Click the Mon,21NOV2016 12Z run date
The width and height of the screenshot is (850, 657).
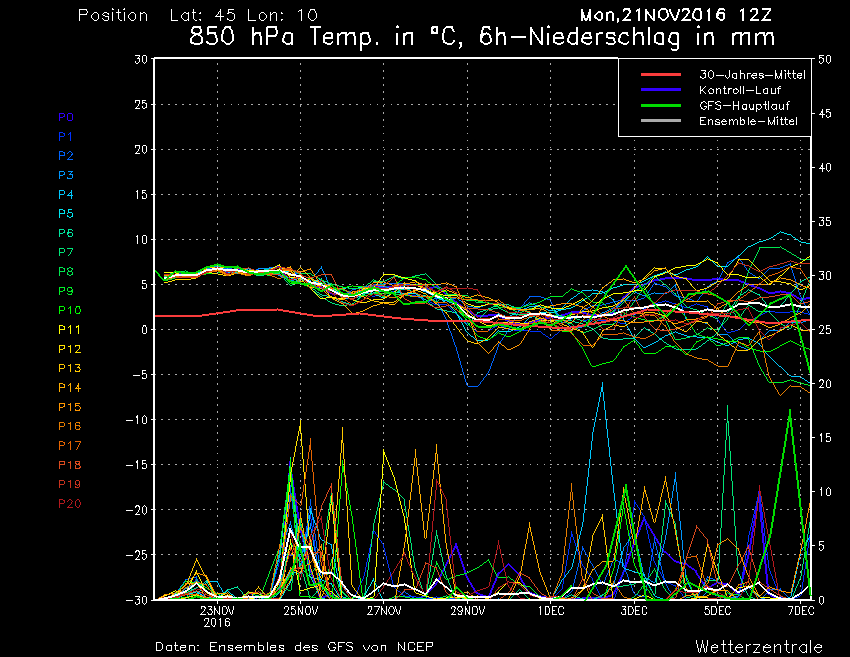pos(675,15)
